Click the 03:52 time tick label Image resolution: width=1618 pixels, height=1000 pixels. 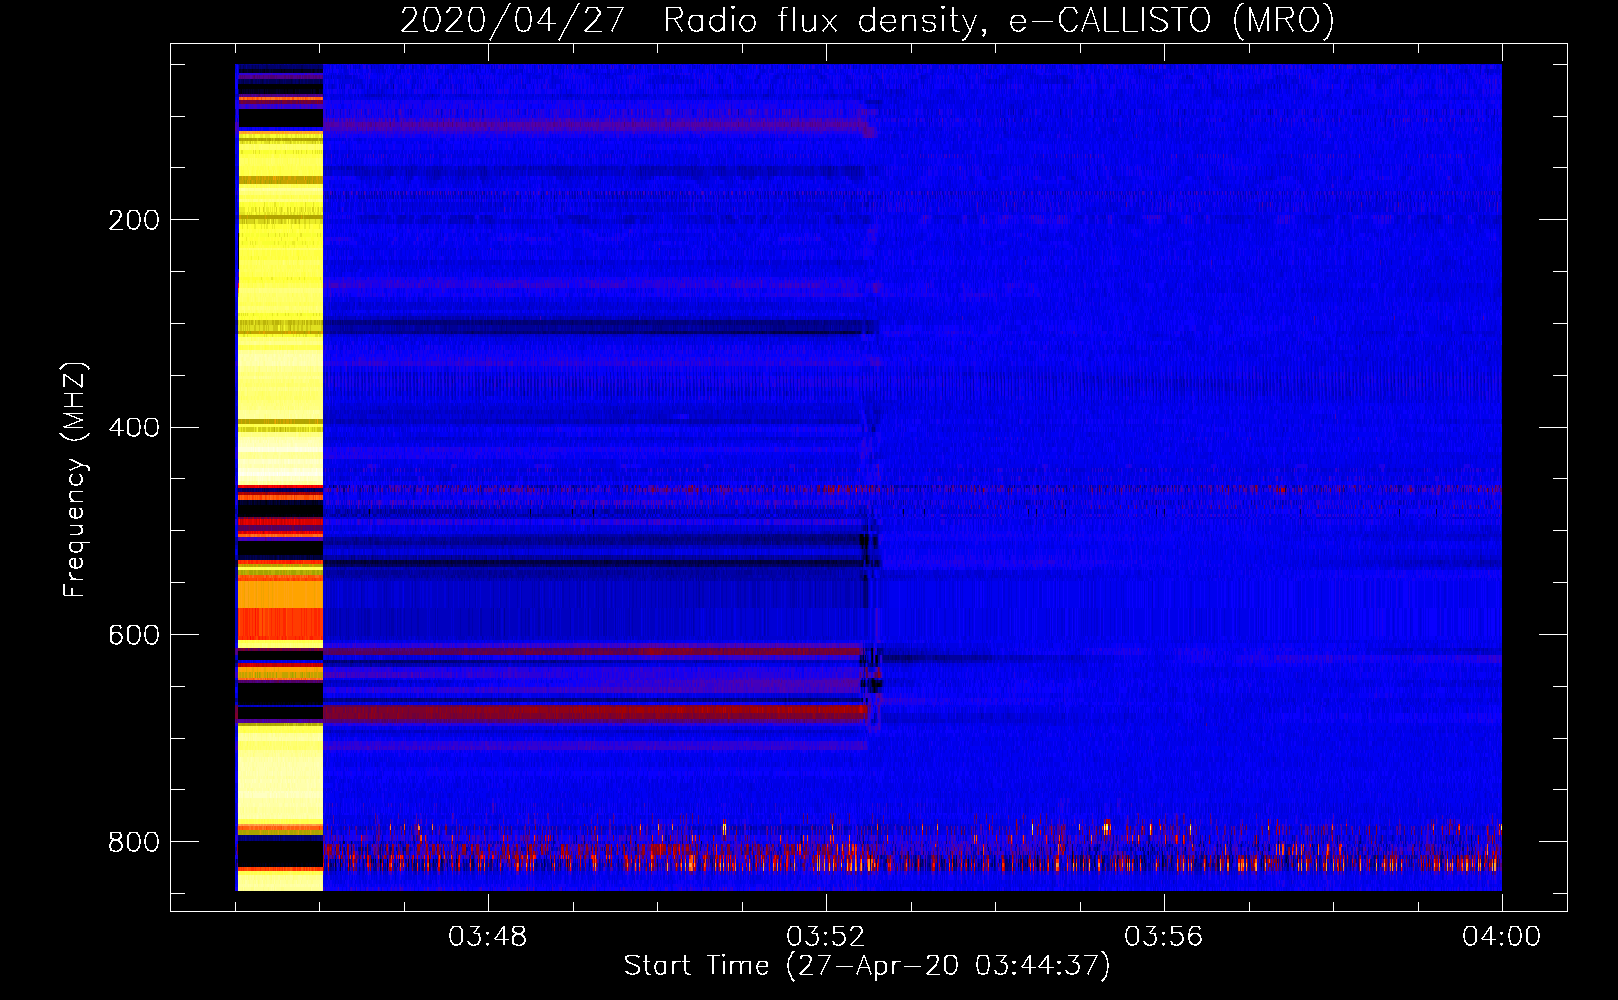tap(826, 937)
